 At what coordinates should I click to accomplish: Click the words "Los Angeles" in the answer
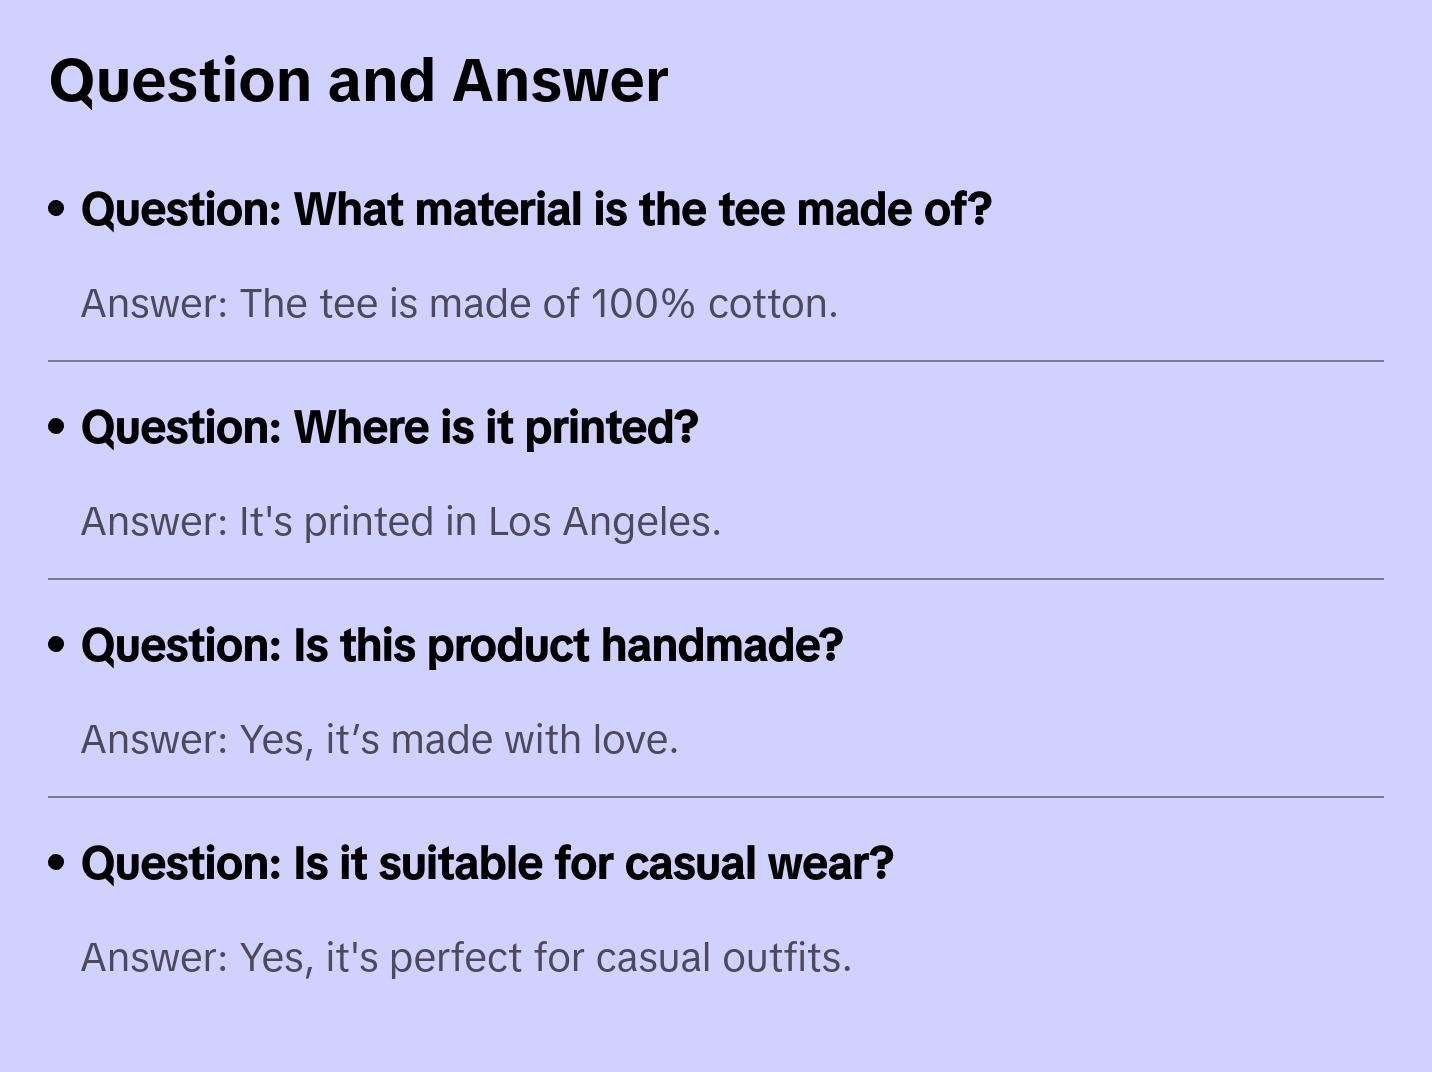coord(602,522)
